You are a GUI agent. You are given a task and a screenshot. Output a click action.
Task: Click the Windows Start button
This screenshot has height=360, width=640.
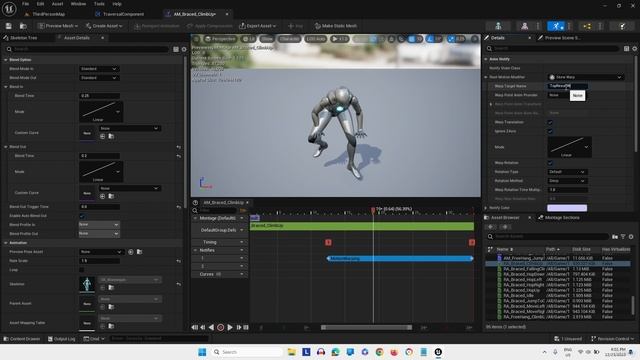(x=202, y=352)
